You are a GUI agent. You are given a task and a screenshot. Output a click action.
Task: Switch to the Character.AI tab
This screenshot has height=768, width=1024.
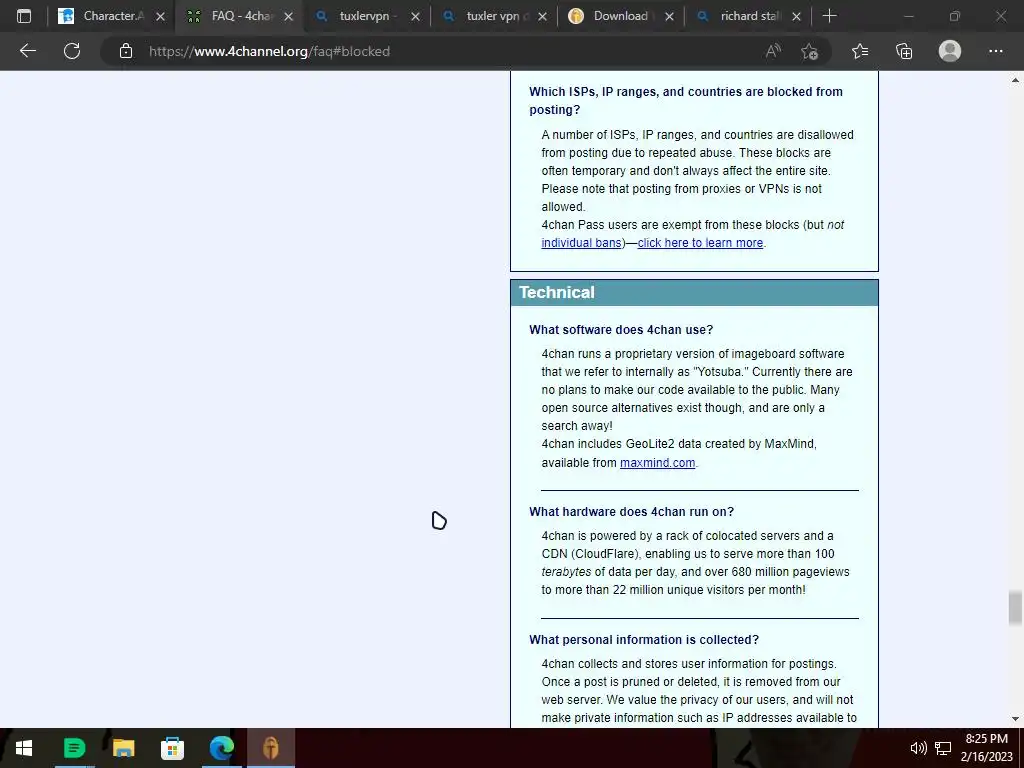(111, 16)
